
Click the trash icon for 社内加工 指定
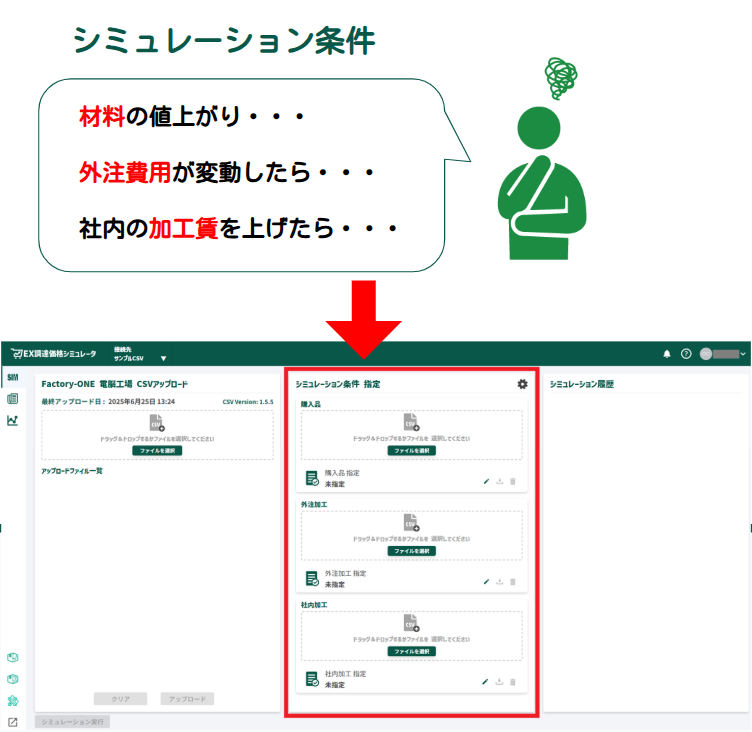tap(513, 682)
